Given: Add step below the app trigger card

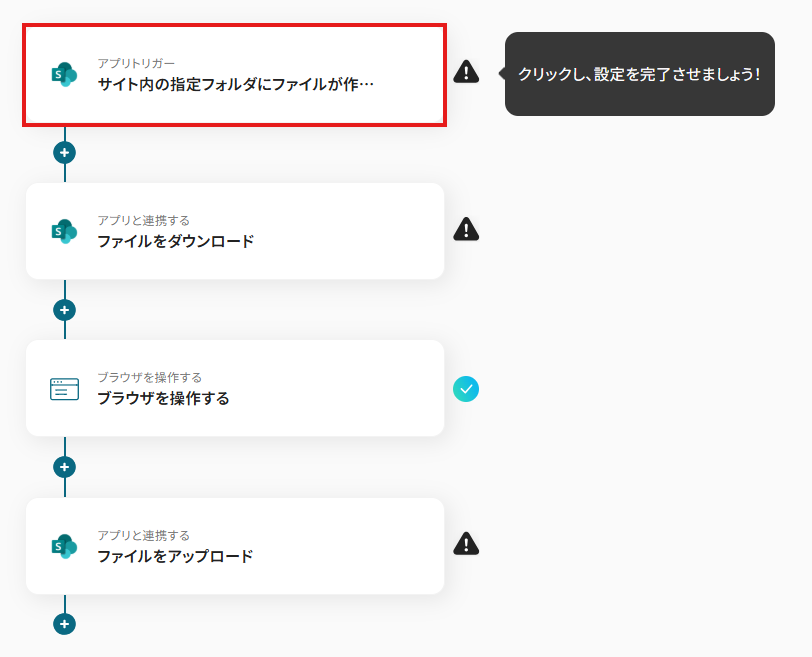Looking at the screenshot, I should [65, 153].
